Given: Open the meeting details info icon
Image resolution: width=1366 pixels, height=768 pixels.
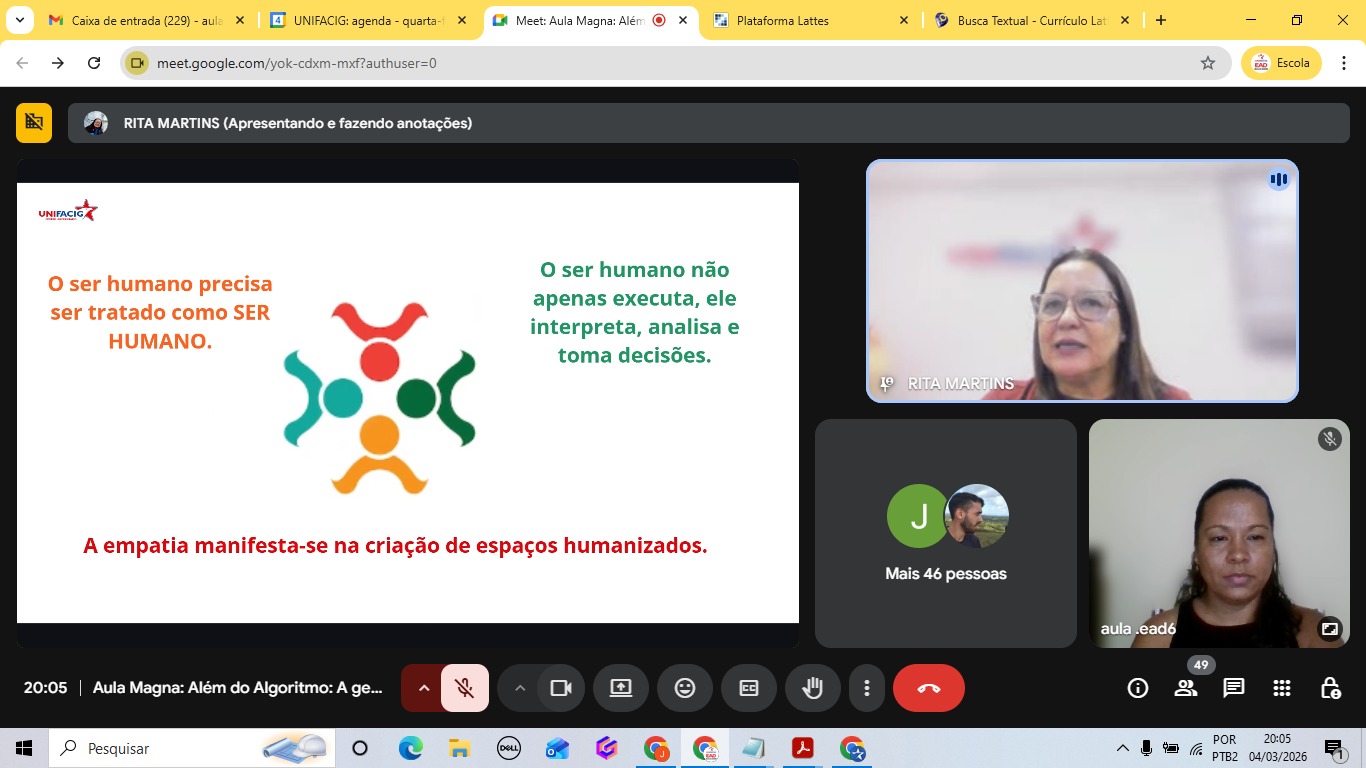Looking at the screenshot, I should click(x=1137, y=688).
